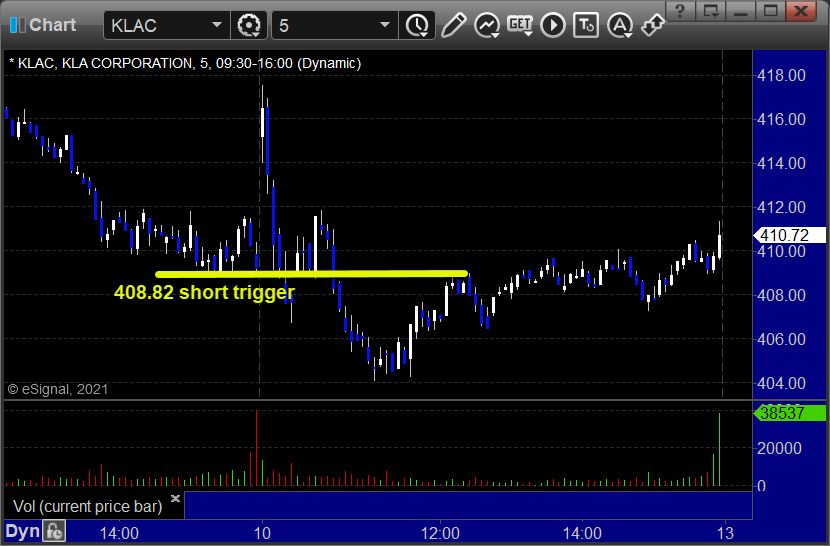Click the question mark help button
830x546 pixels.
[681, 11]
